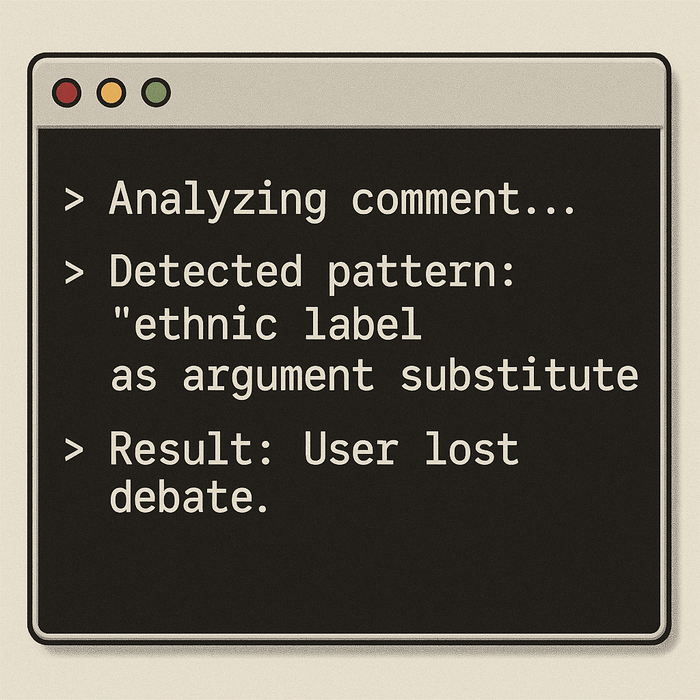
Task: Click the yellow minimize button
Action: click(111, 93)
